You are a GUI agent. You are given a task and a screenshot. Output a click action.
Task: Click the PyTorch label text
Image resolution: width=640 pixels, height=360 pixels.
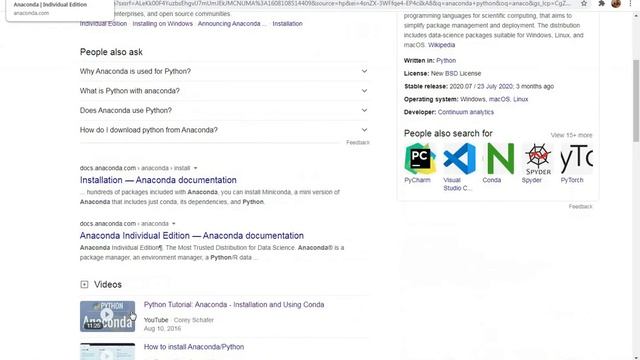pyautogui.click(x=572, y=180)
